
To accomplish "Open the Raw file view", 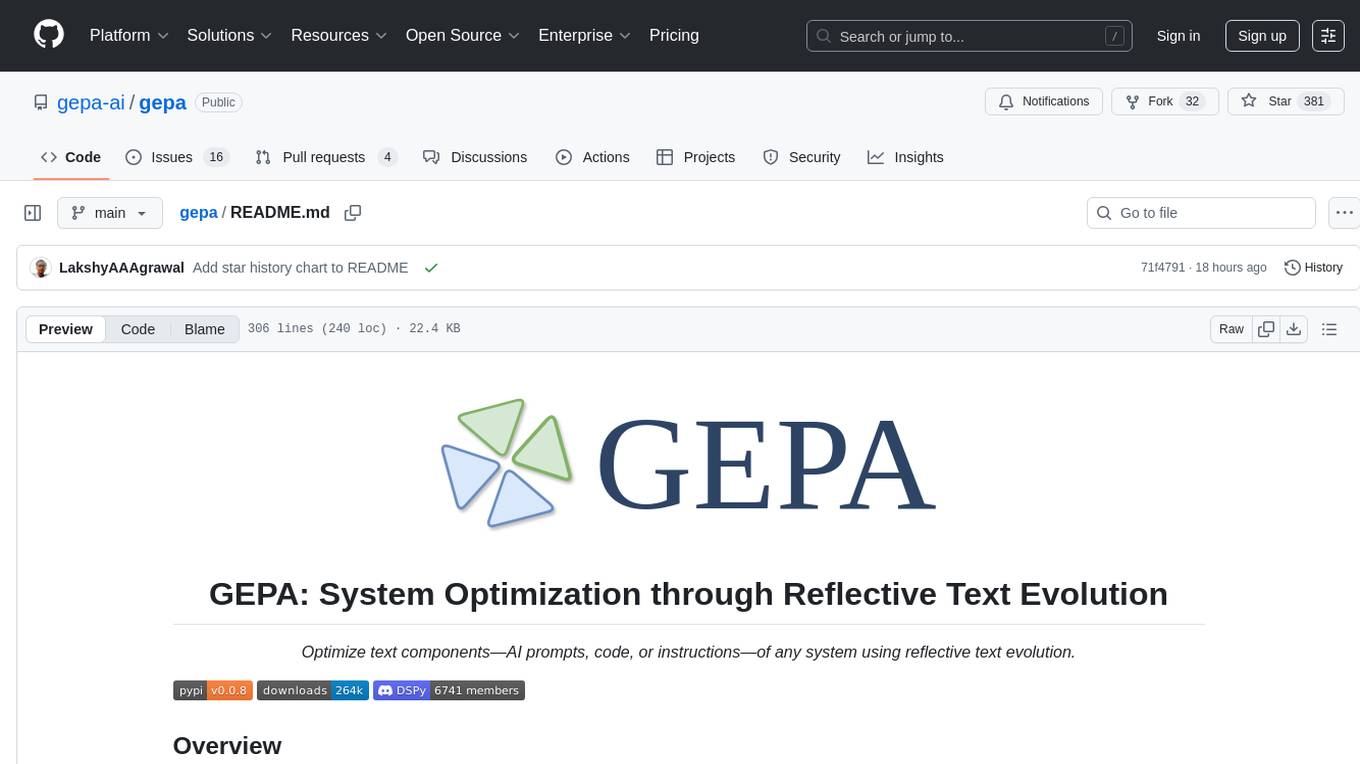I will coord(1231,329).
